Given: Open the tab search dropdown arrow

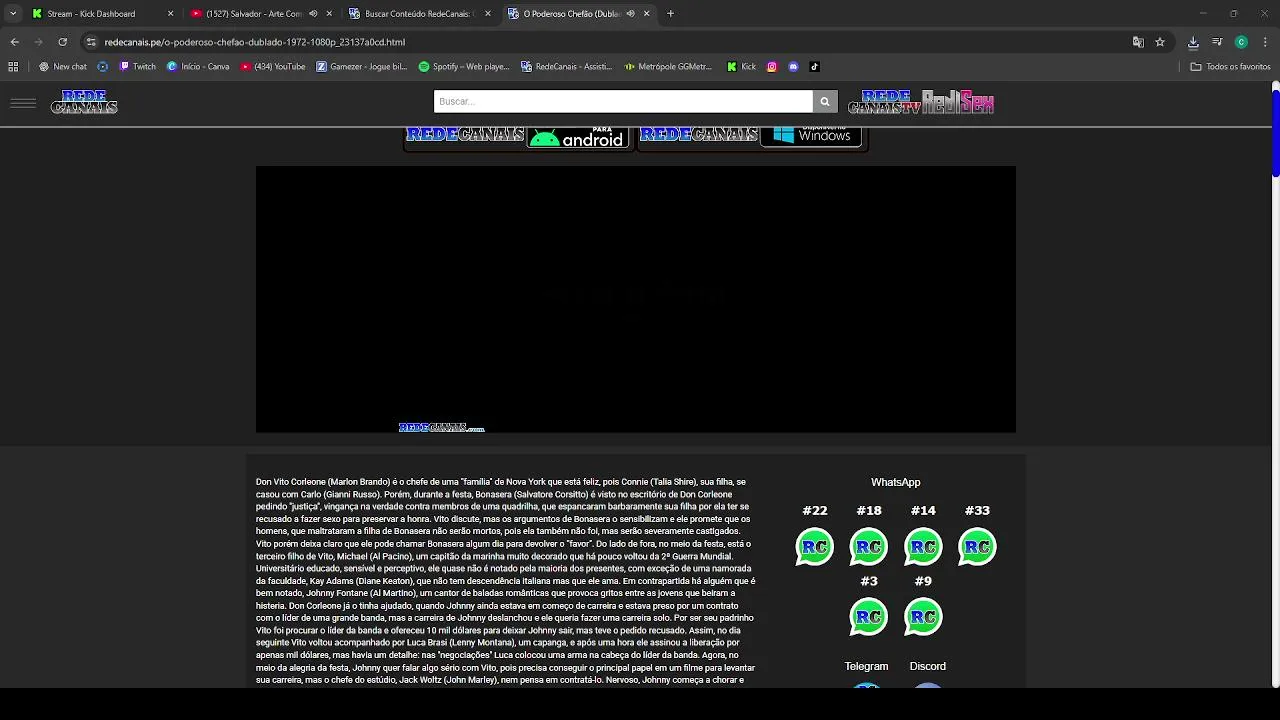Looking at the screenshot, I should [12, 14].
